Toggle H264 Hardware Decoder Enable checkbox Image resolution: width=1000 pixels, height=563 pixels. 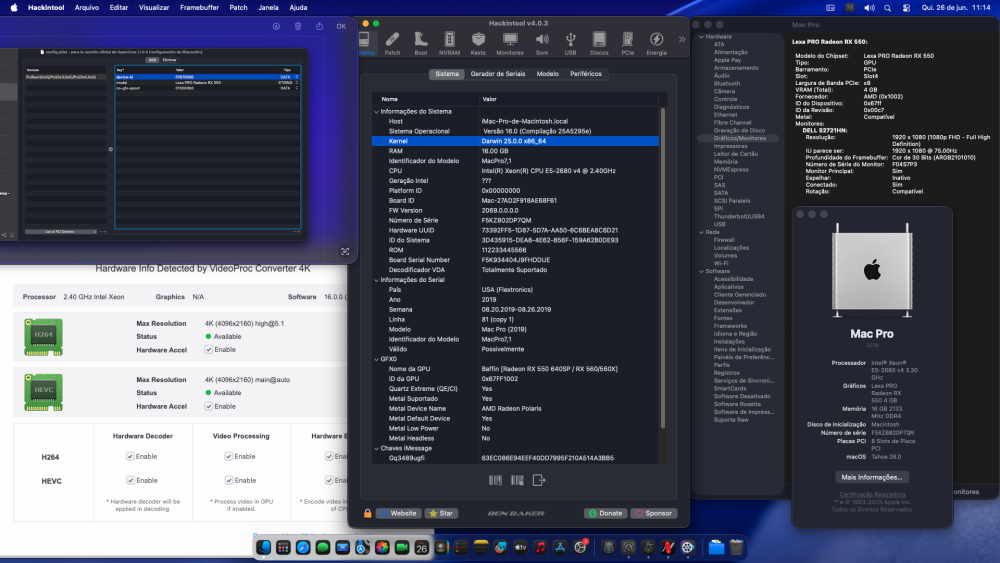[130, 457]
